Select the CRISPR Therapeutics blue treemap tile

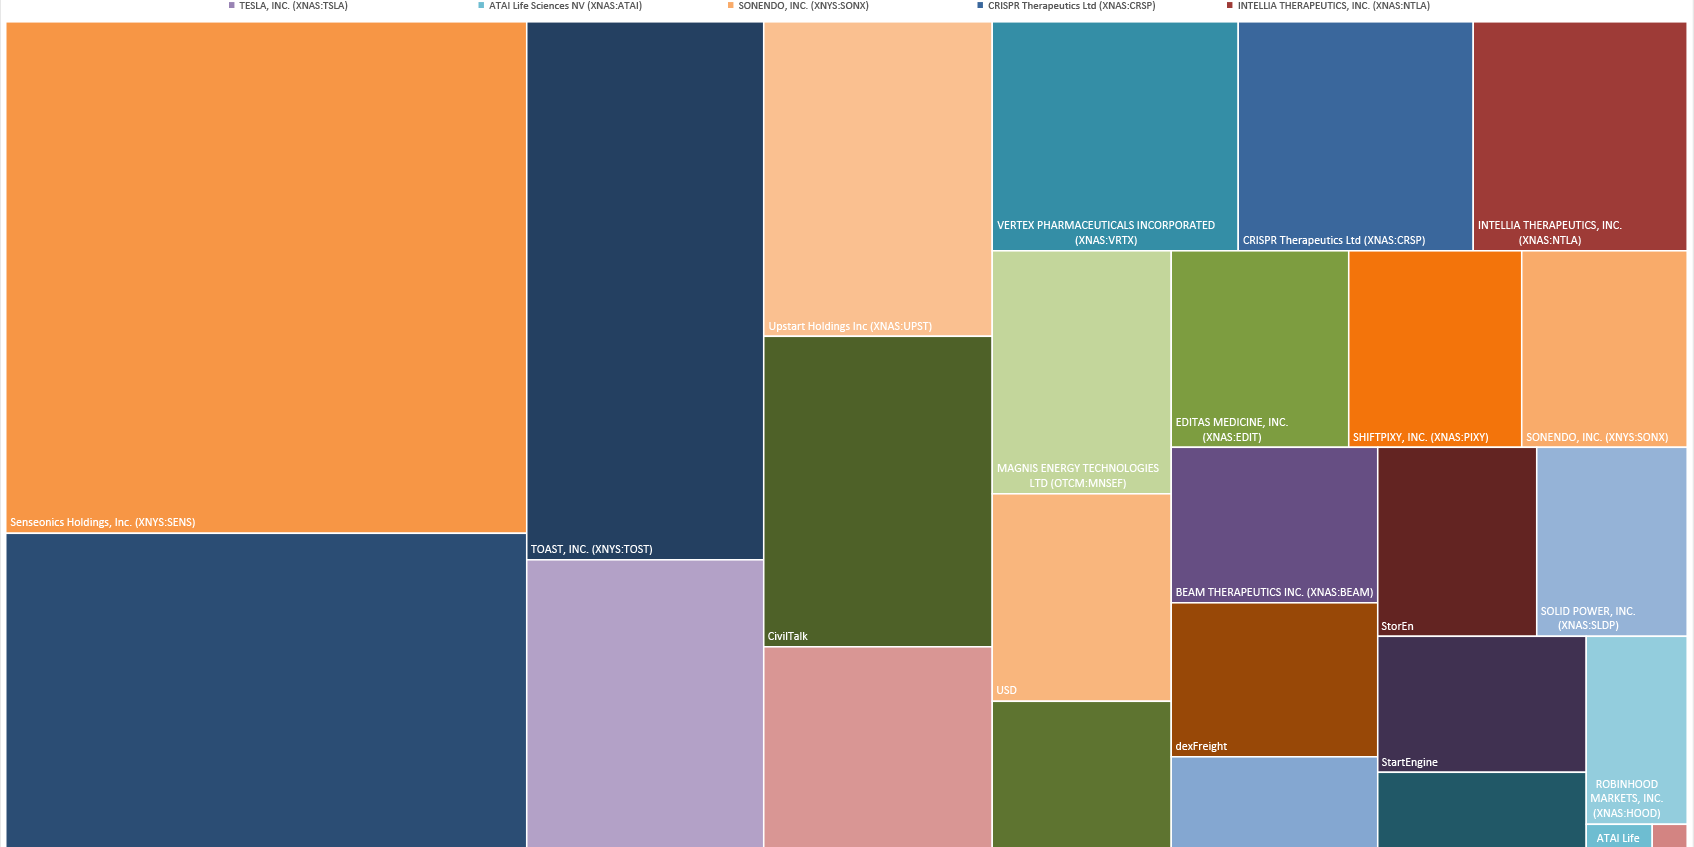pyautogui.click(x=1354, y=135)
